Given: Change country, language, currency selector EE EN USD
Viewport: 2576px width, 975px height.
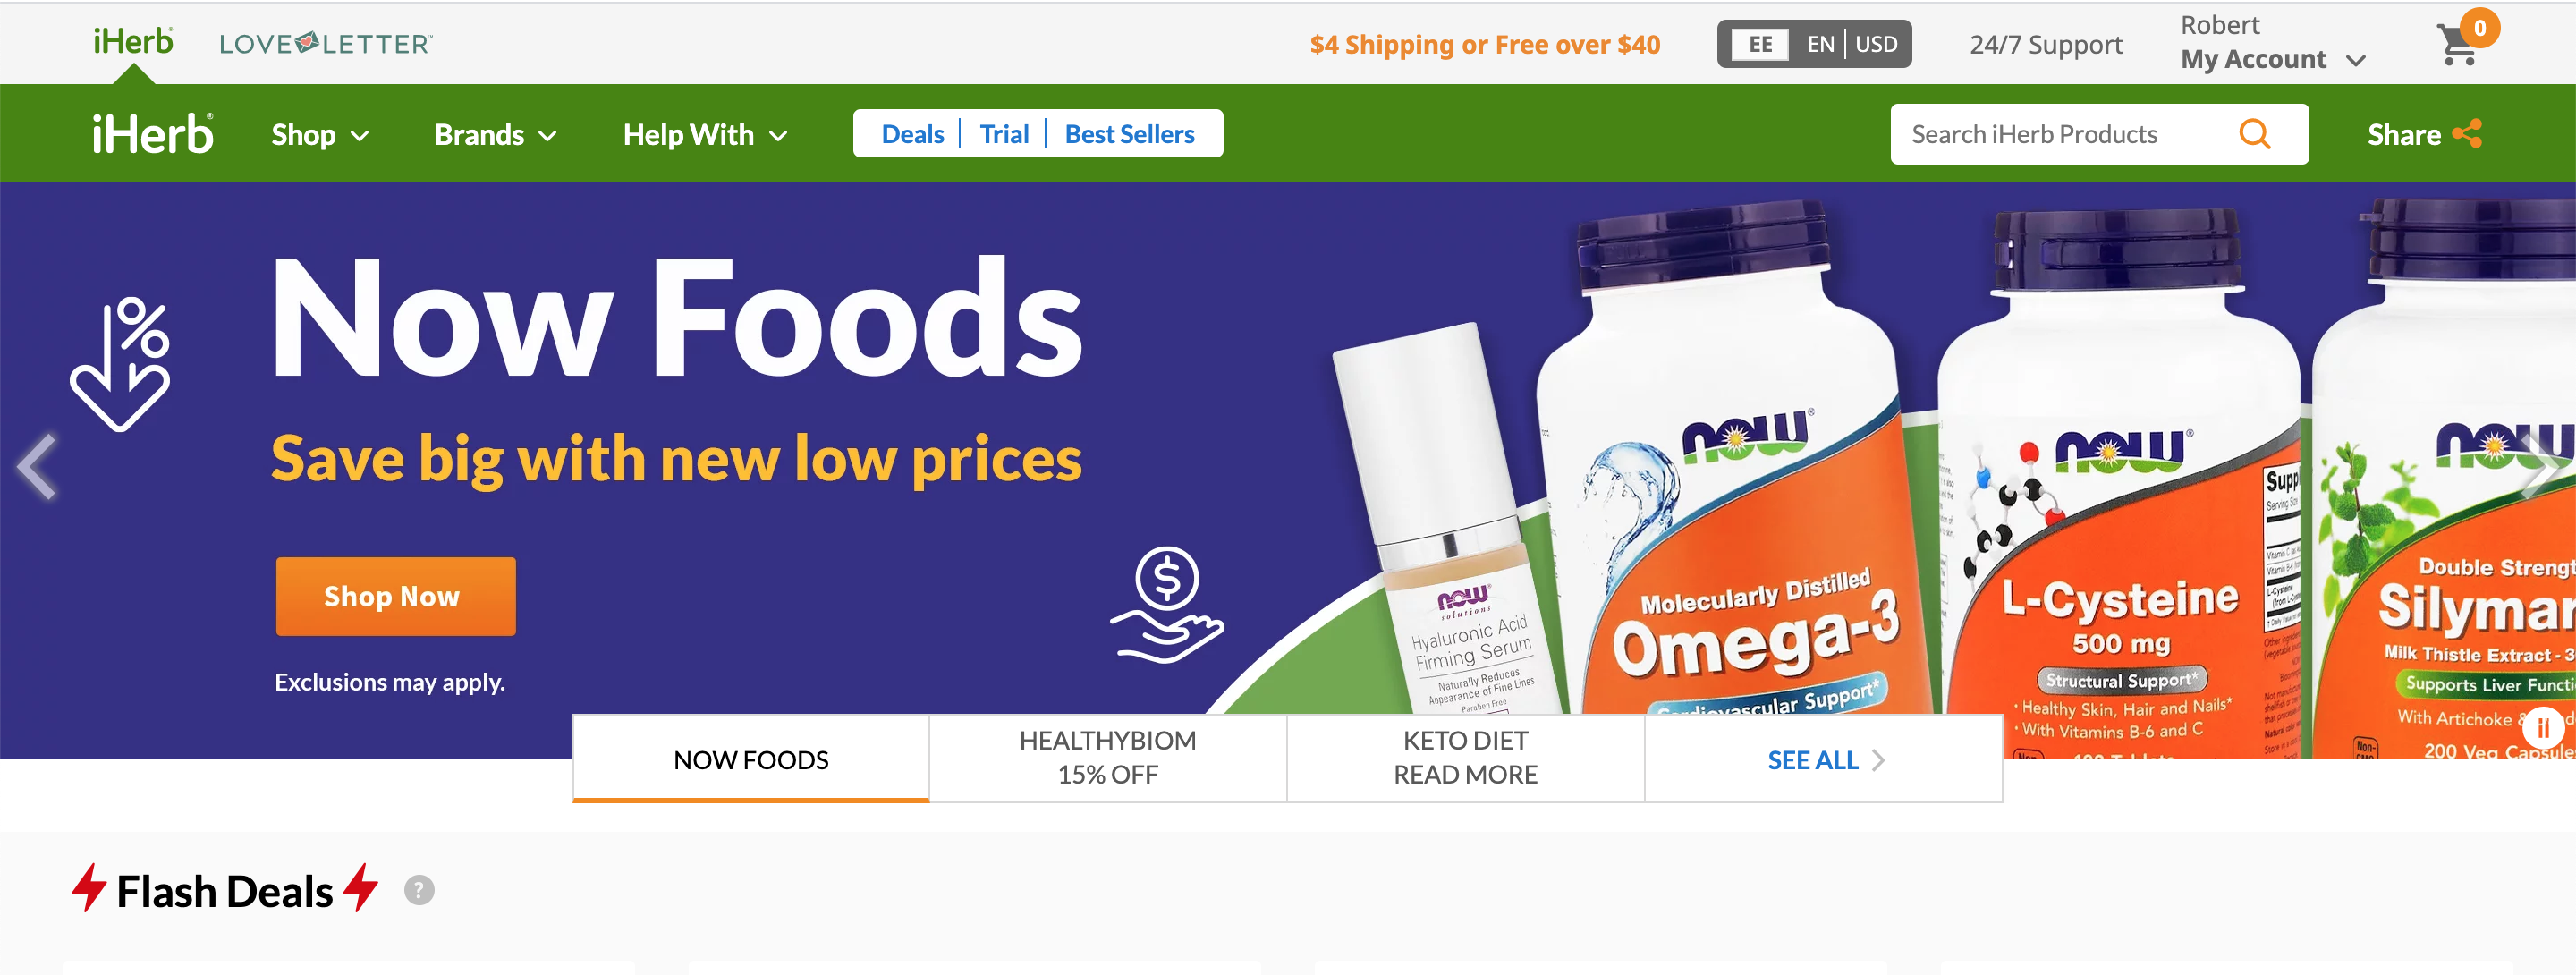Looking at the screenshot, I should point(1814,44).
